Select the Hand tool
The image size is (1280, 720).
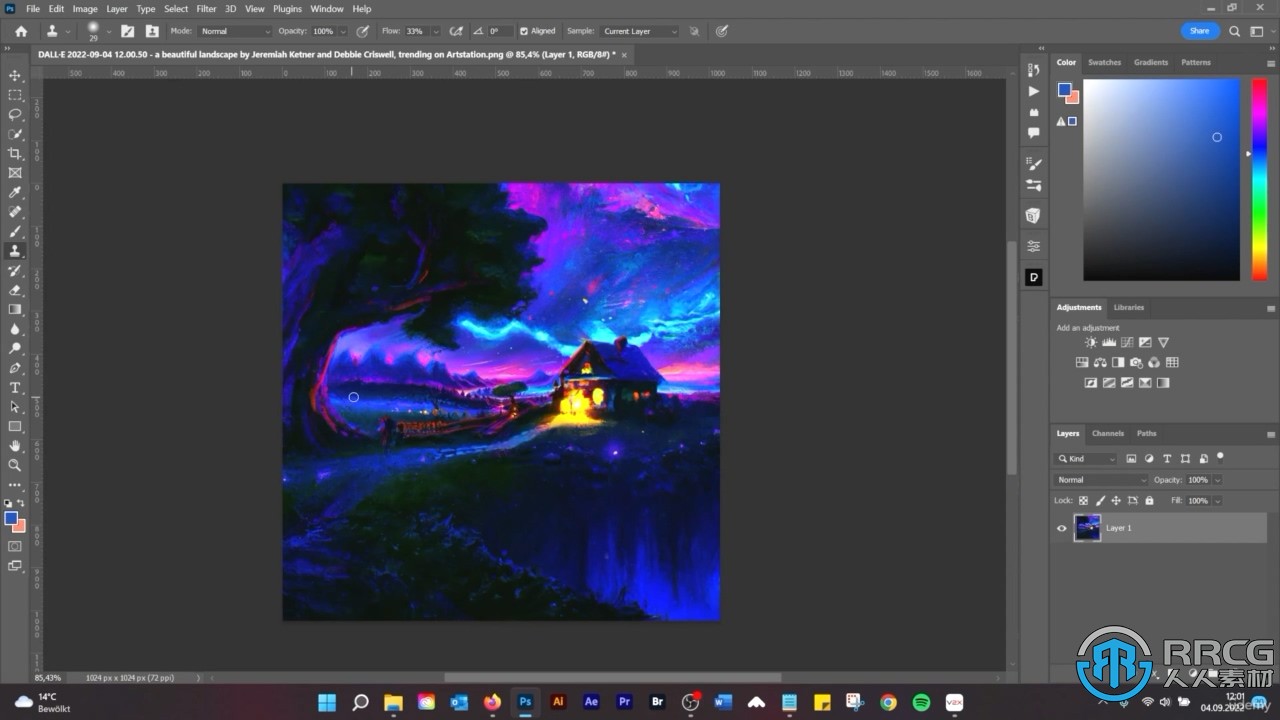[15, 446]
